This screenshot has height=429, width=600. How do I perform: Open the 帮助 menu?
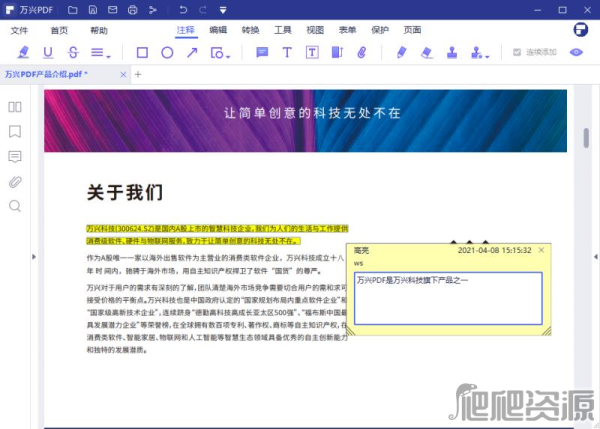99,30
